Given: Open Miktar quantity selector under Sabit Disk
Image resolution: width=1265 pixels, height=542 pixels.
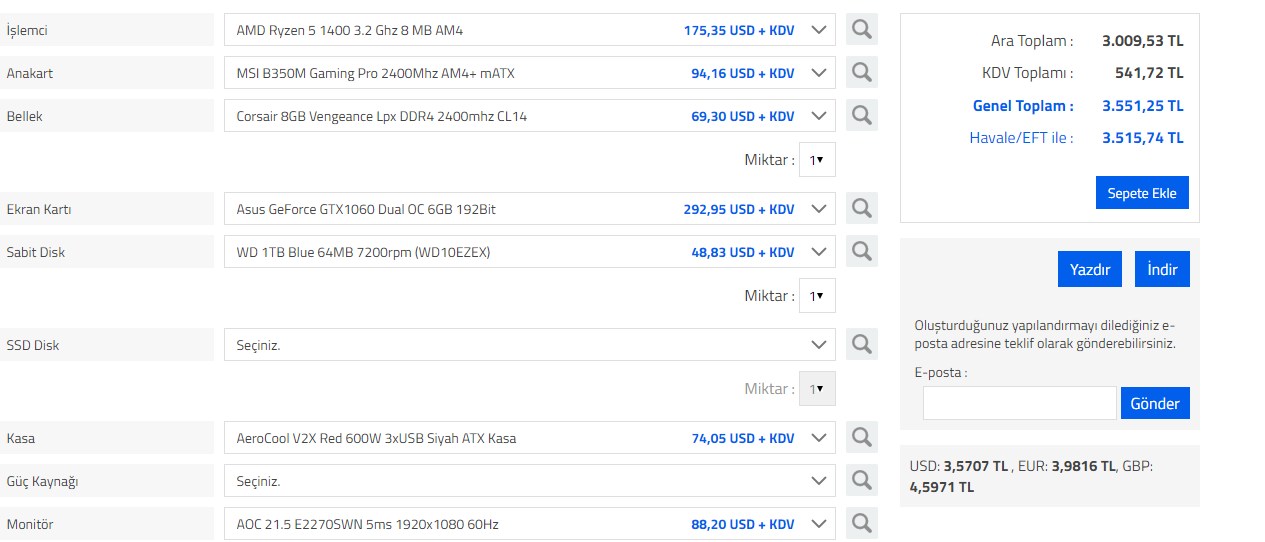Looking at the screenshot, I should tap(816, 296).
